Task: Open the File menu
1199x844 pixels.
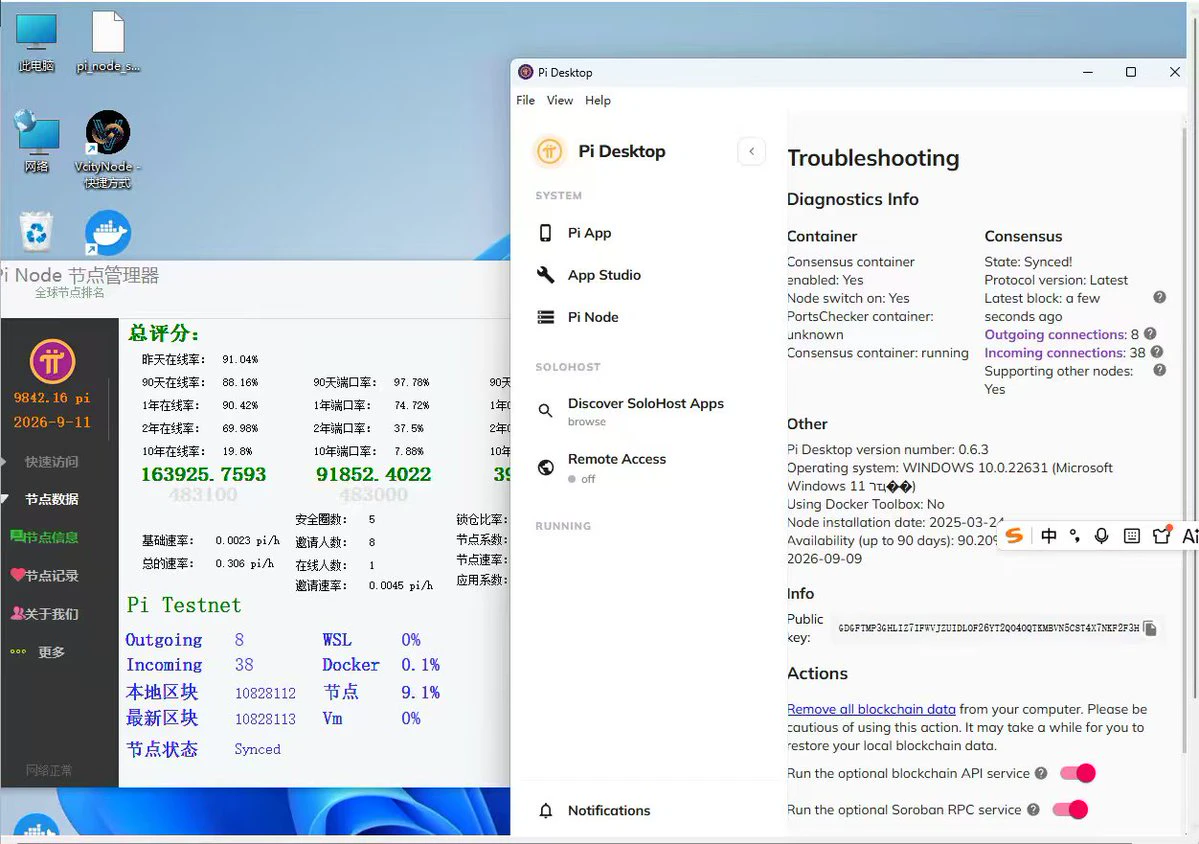Action: [x=525, y=100]
